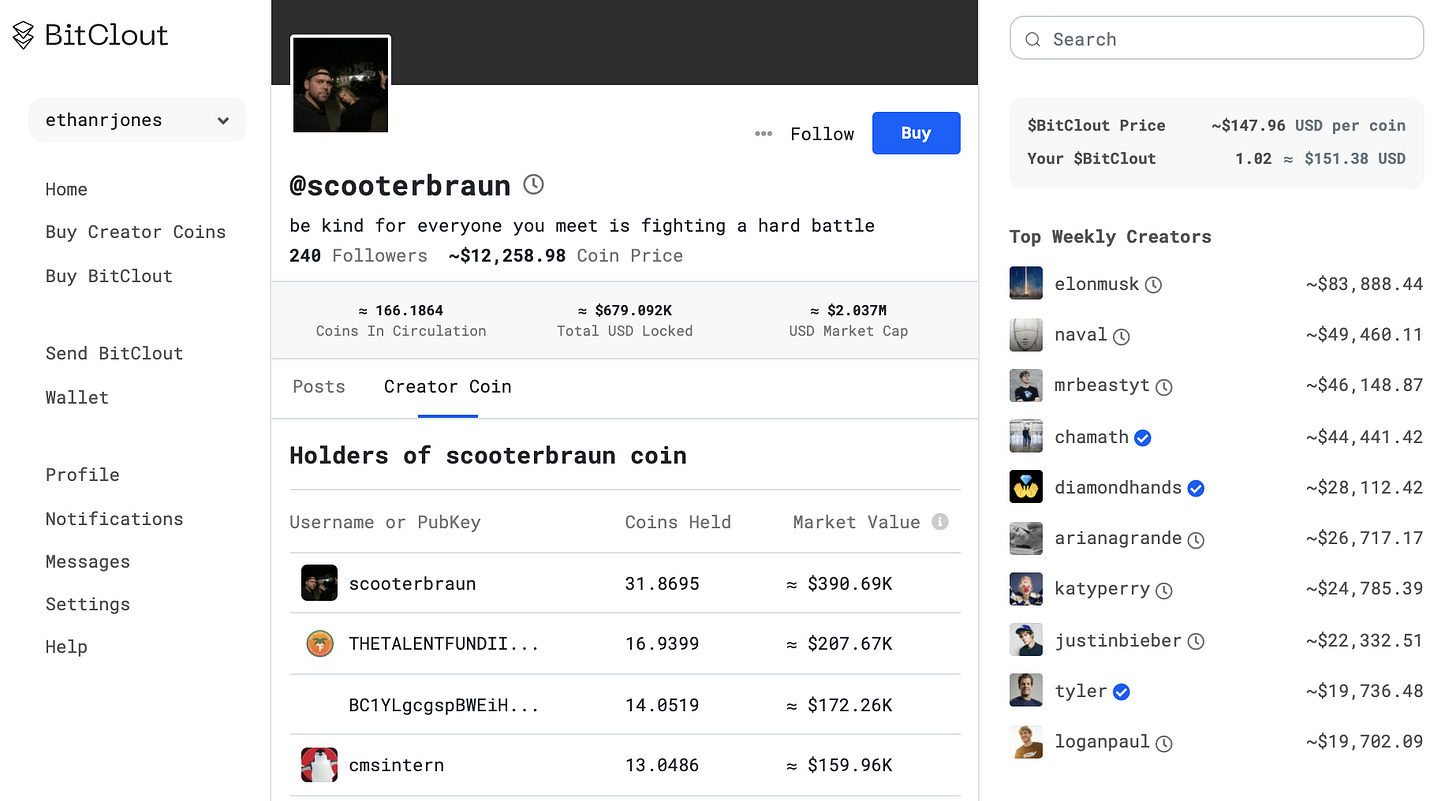The image size is (1456, 801).
Task: Click the scooterbraun holder row avatar
Action: (x=319, y=583)
